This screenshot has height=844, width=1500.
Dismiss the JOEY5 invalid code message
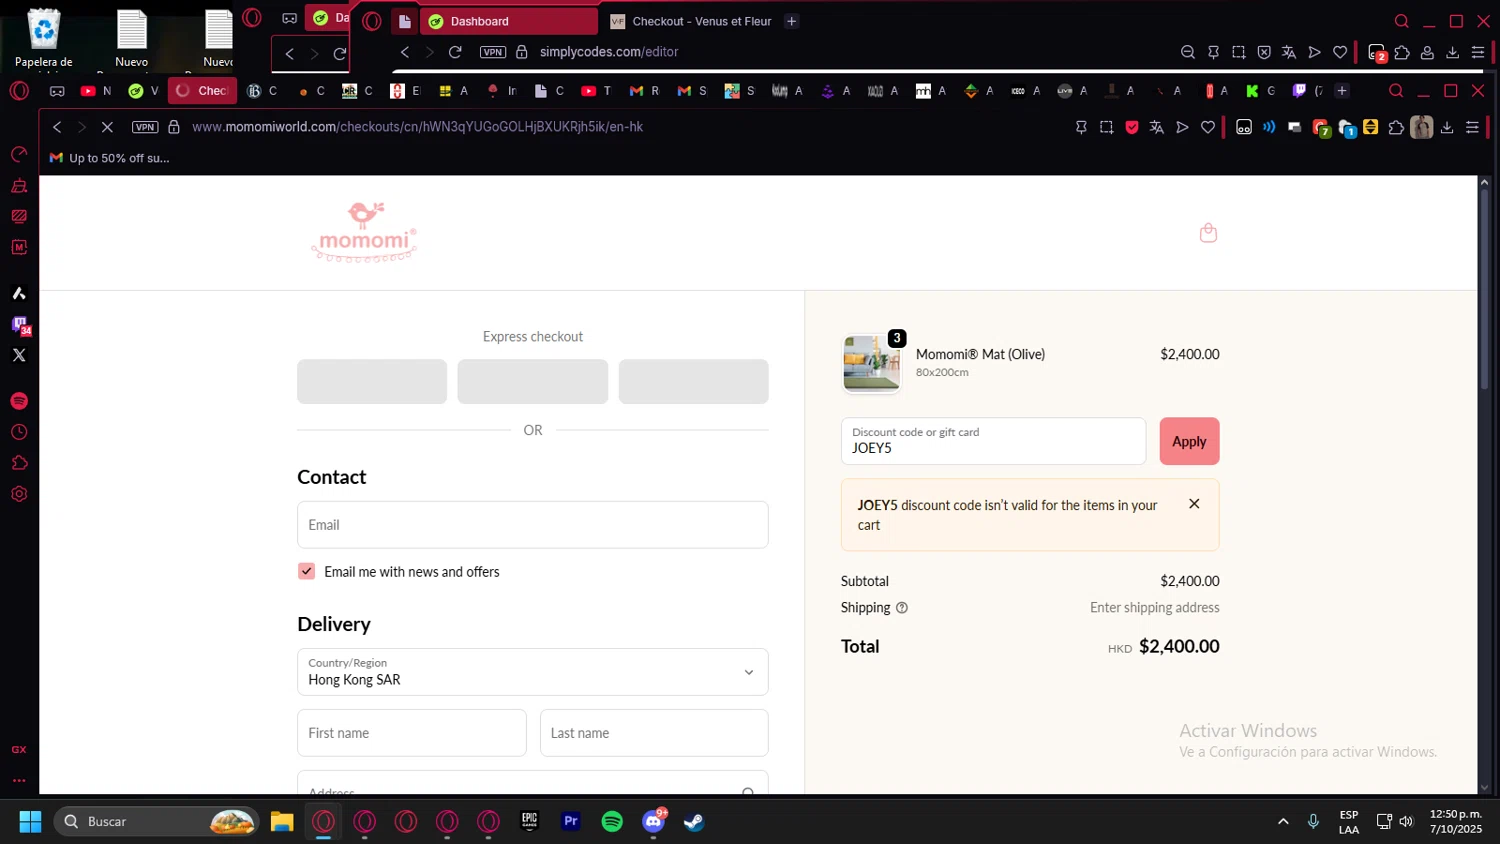[1194, 504]
